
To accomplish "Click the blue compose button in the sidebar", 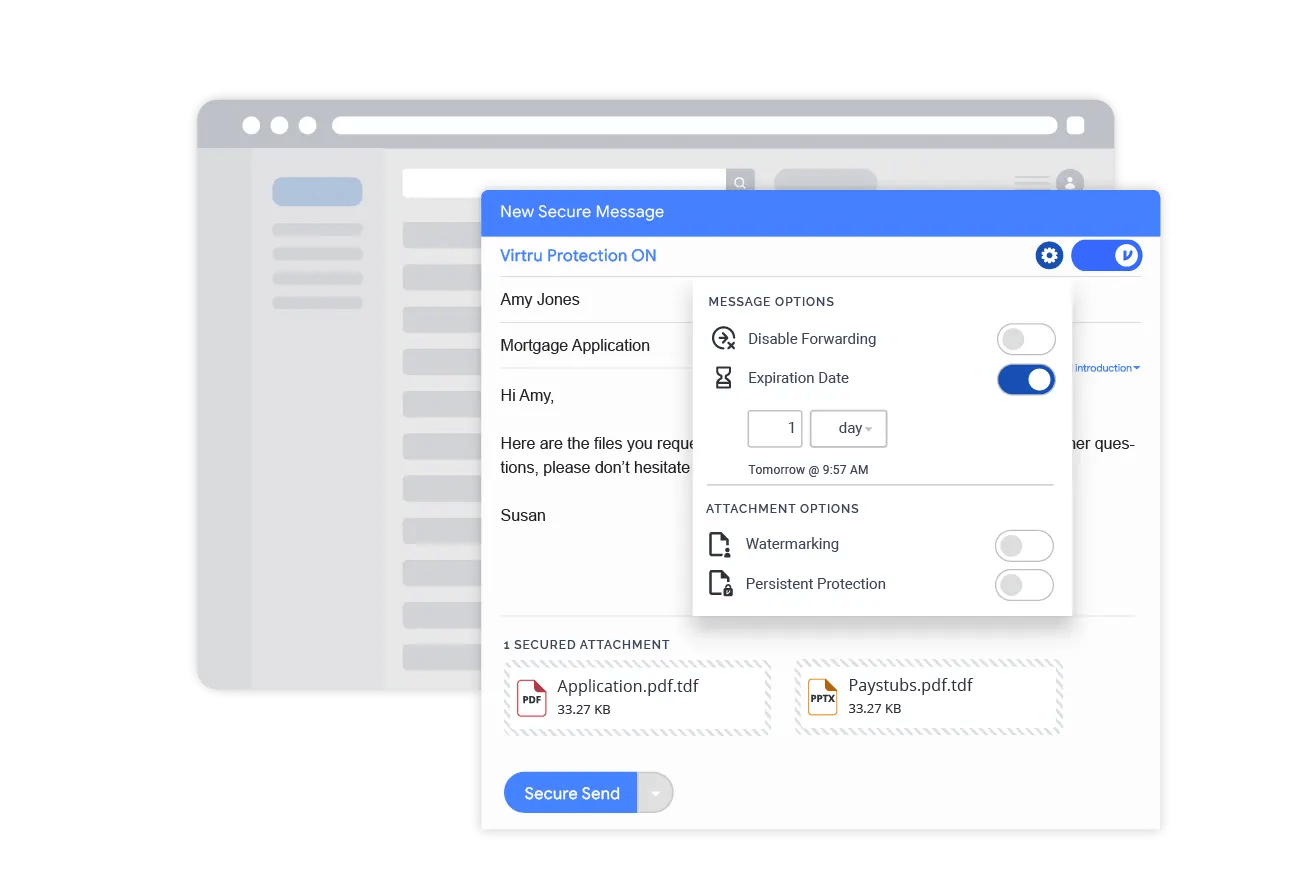I will coord(317,191).
